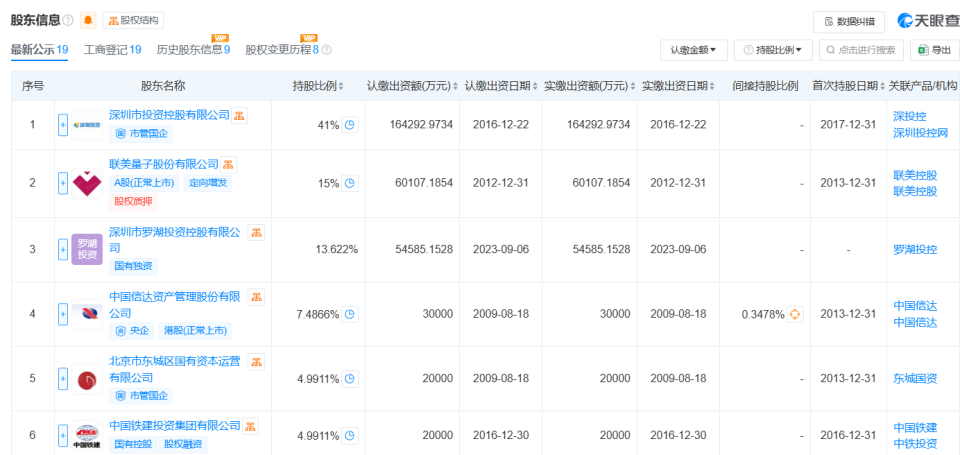Open the 联美量子股份有限公司 link
This screenshot has width=960, height=455.
pos(163,164)
